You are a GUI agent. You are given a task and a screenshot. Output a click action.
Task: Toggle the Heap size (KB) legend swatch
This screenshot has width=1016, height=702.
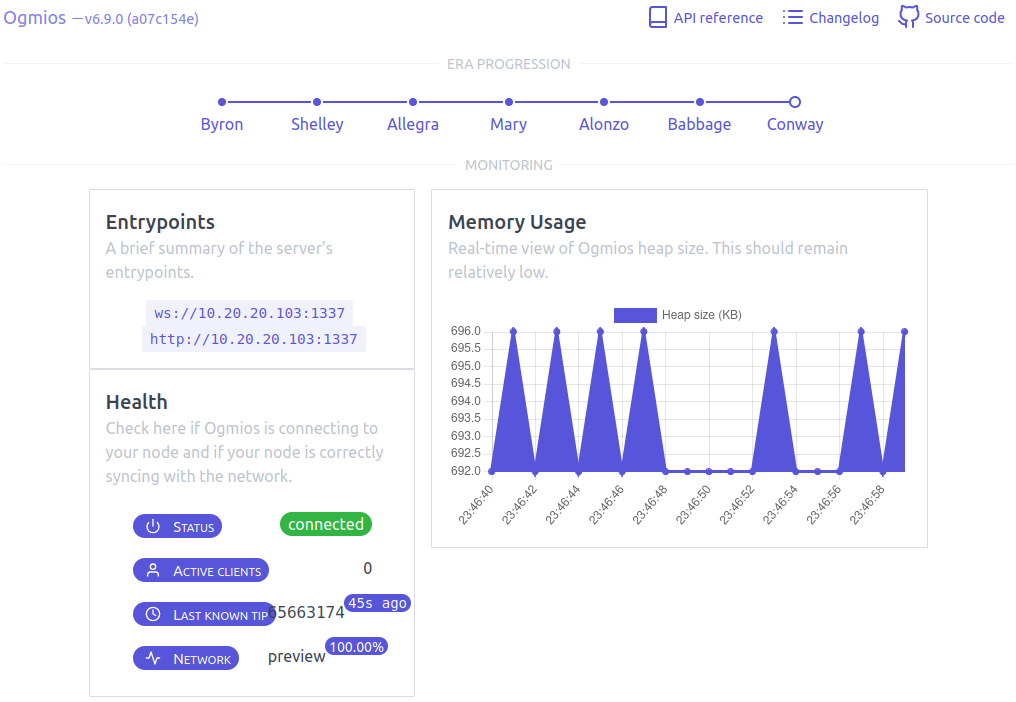pyautogui.click(x=635, y=315)
